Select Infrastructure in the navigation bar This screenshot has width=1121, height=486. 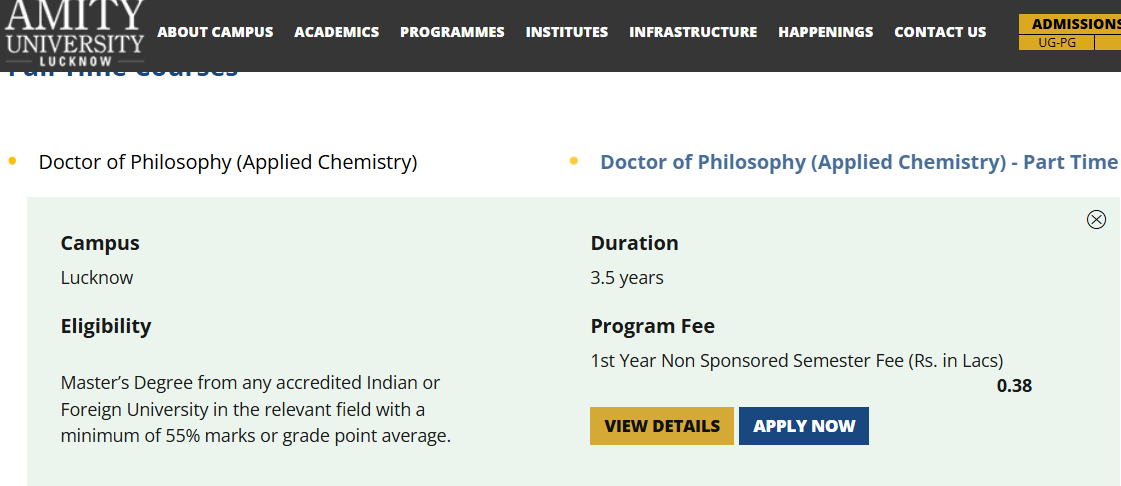(693, 32)
